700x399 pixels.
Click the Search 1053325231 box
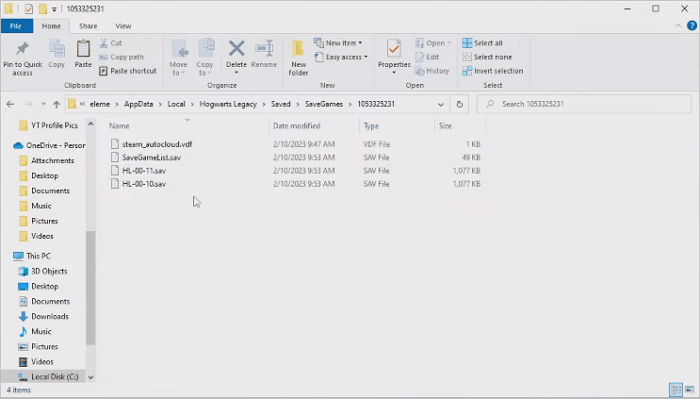pyautogui.click(x=584, y=104)
